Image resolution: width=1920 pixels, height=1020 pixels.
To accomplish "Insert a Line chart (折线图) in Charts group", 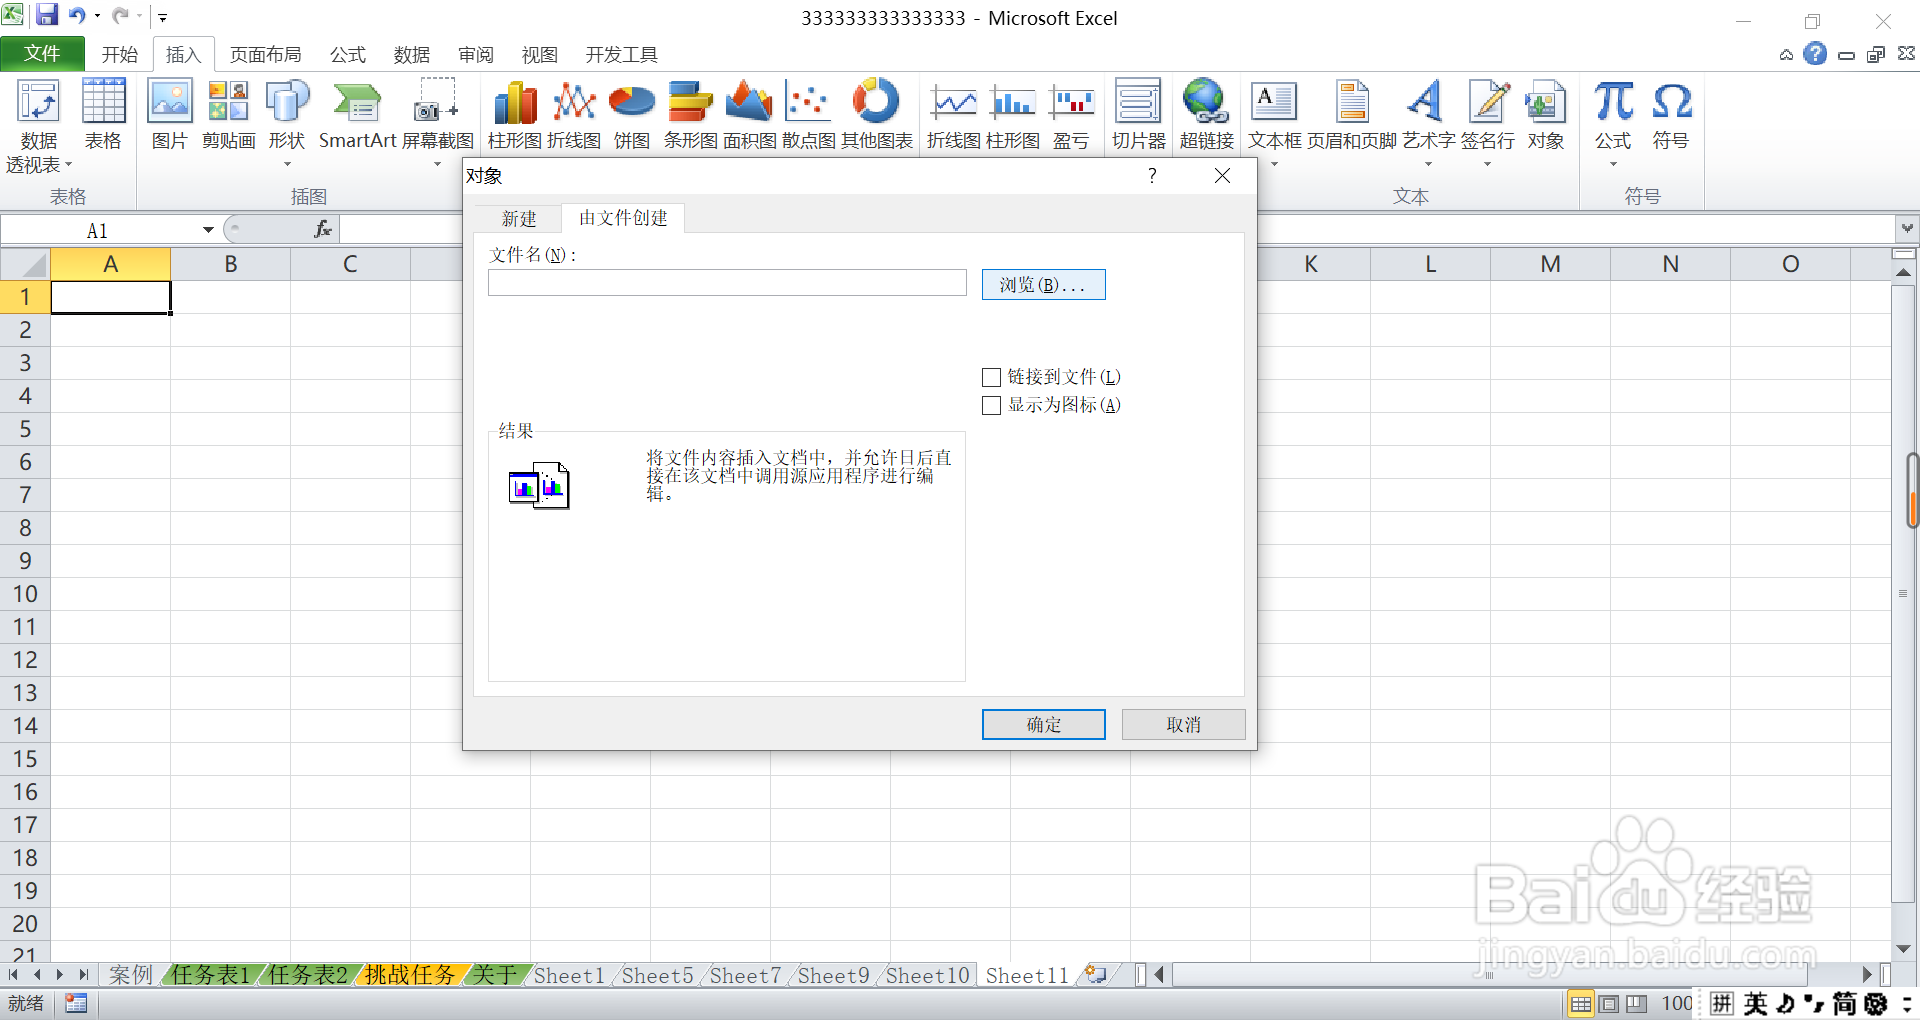I will (x=574, y=115).
